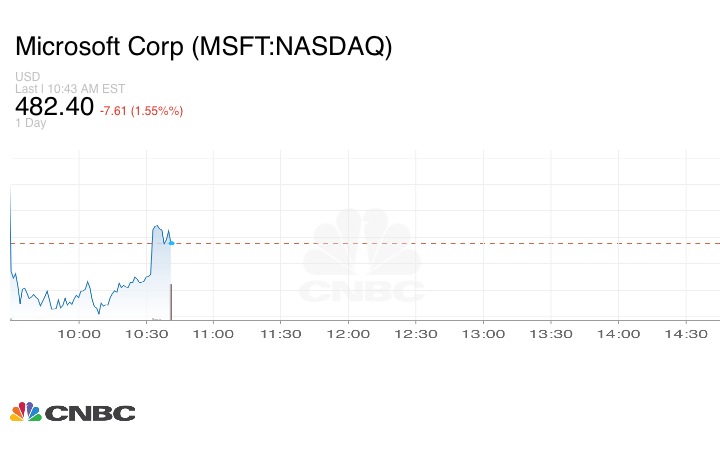
Task: Click the CNBC watermark in chart center
Action: 362,258
